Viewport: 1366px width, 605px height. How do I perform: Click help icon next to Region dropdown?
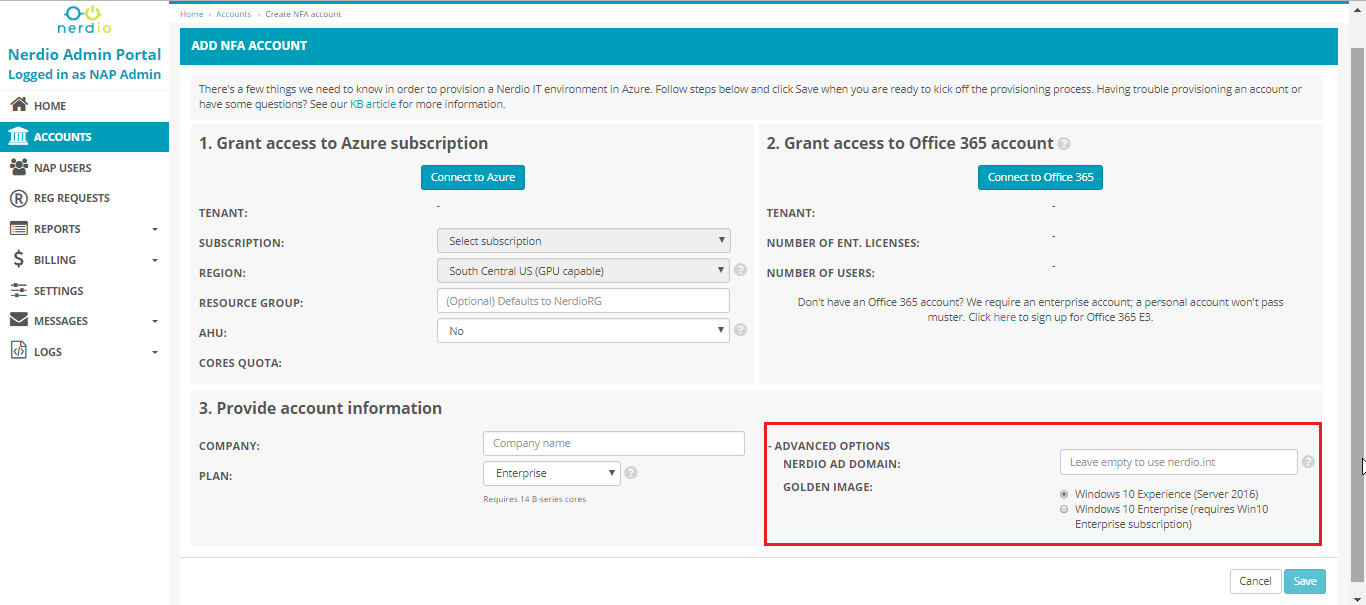click(740, 270)
